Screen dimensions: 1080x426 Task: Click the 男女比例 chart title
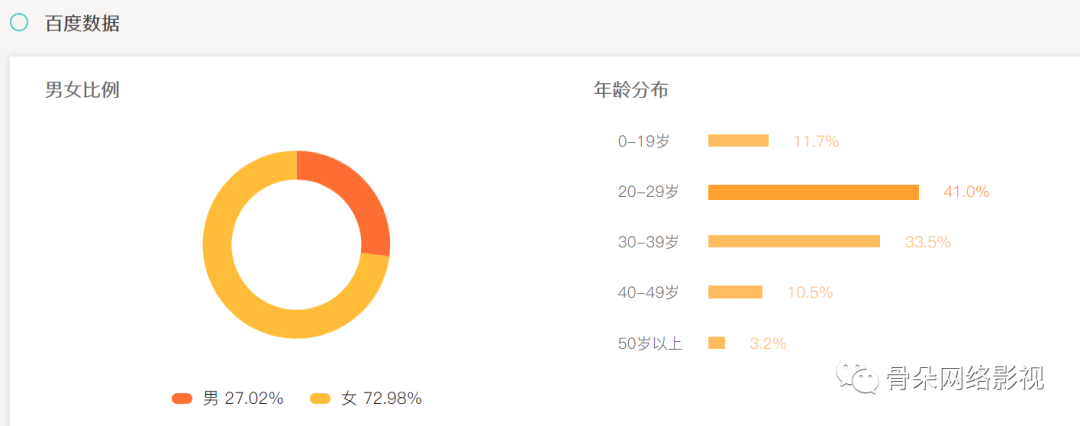(83, 90)
